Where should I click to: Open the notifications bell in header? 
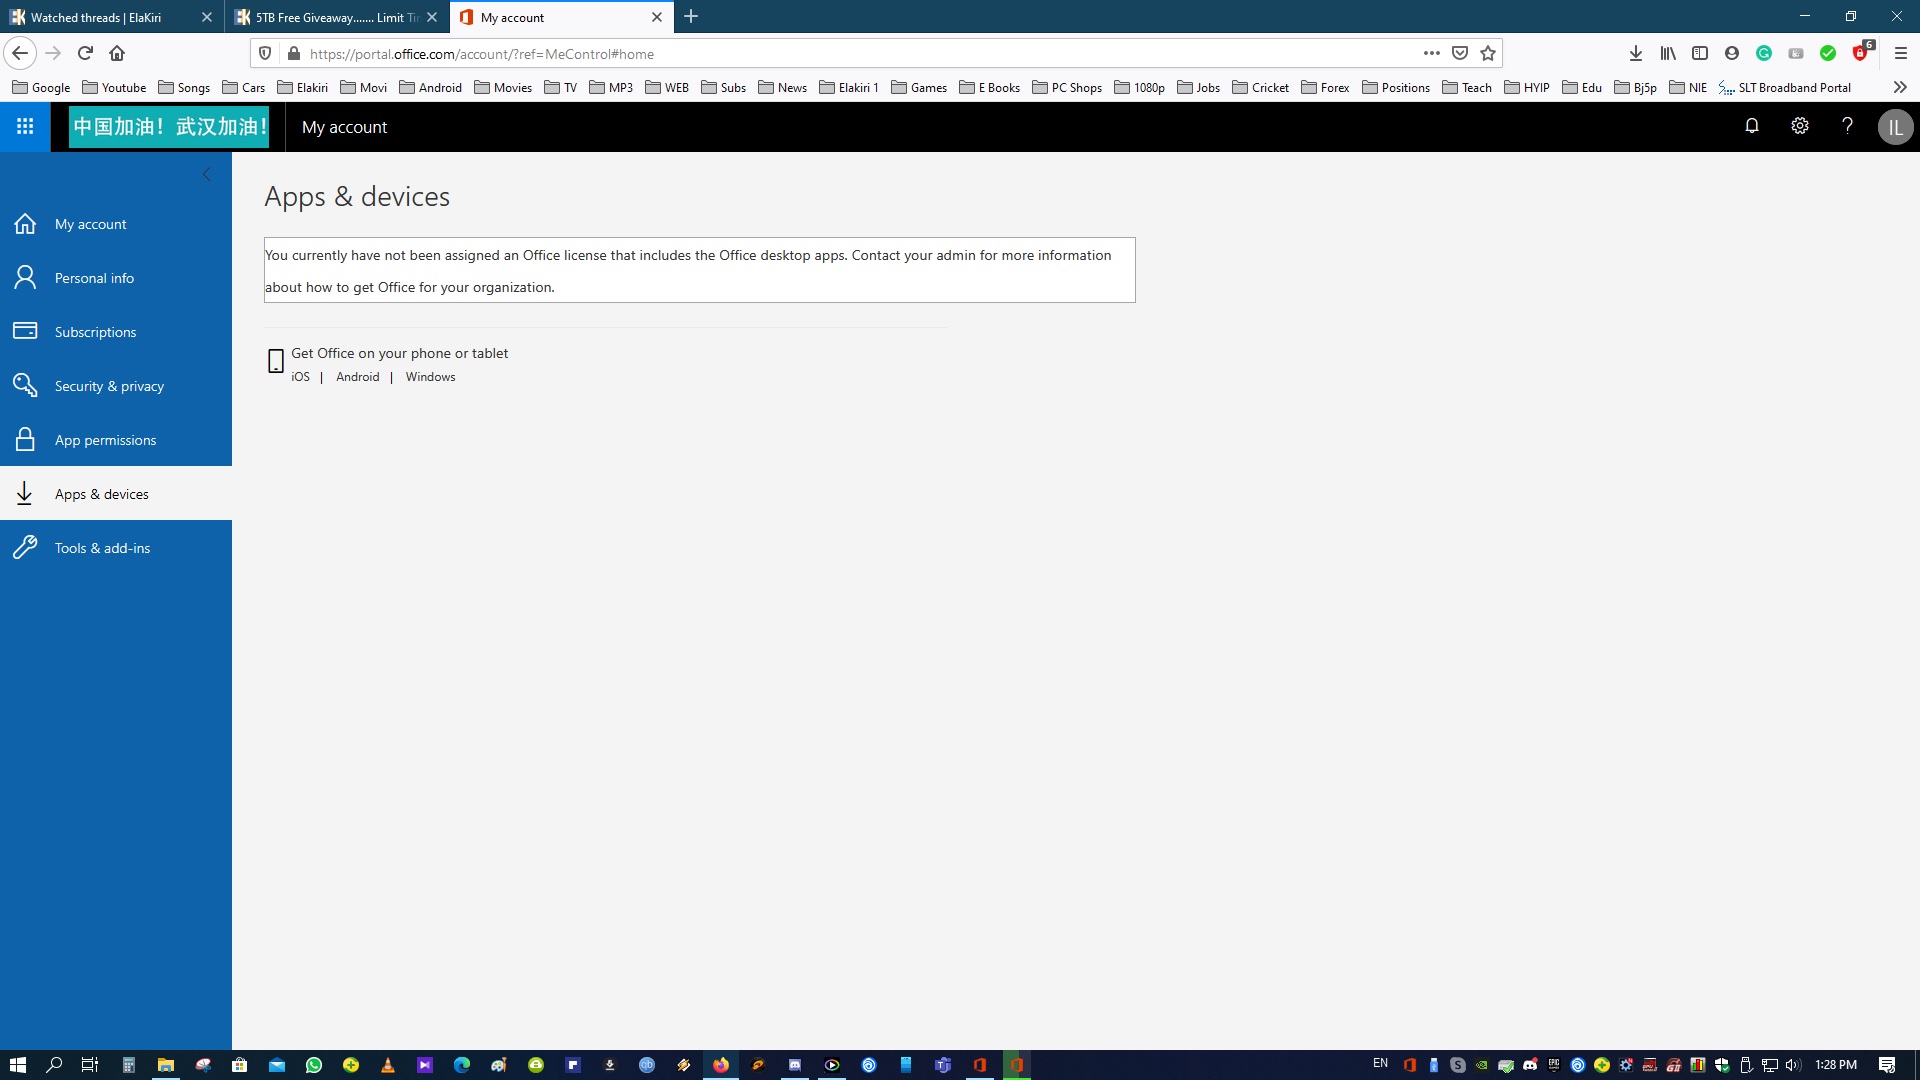pos(1752,126)
